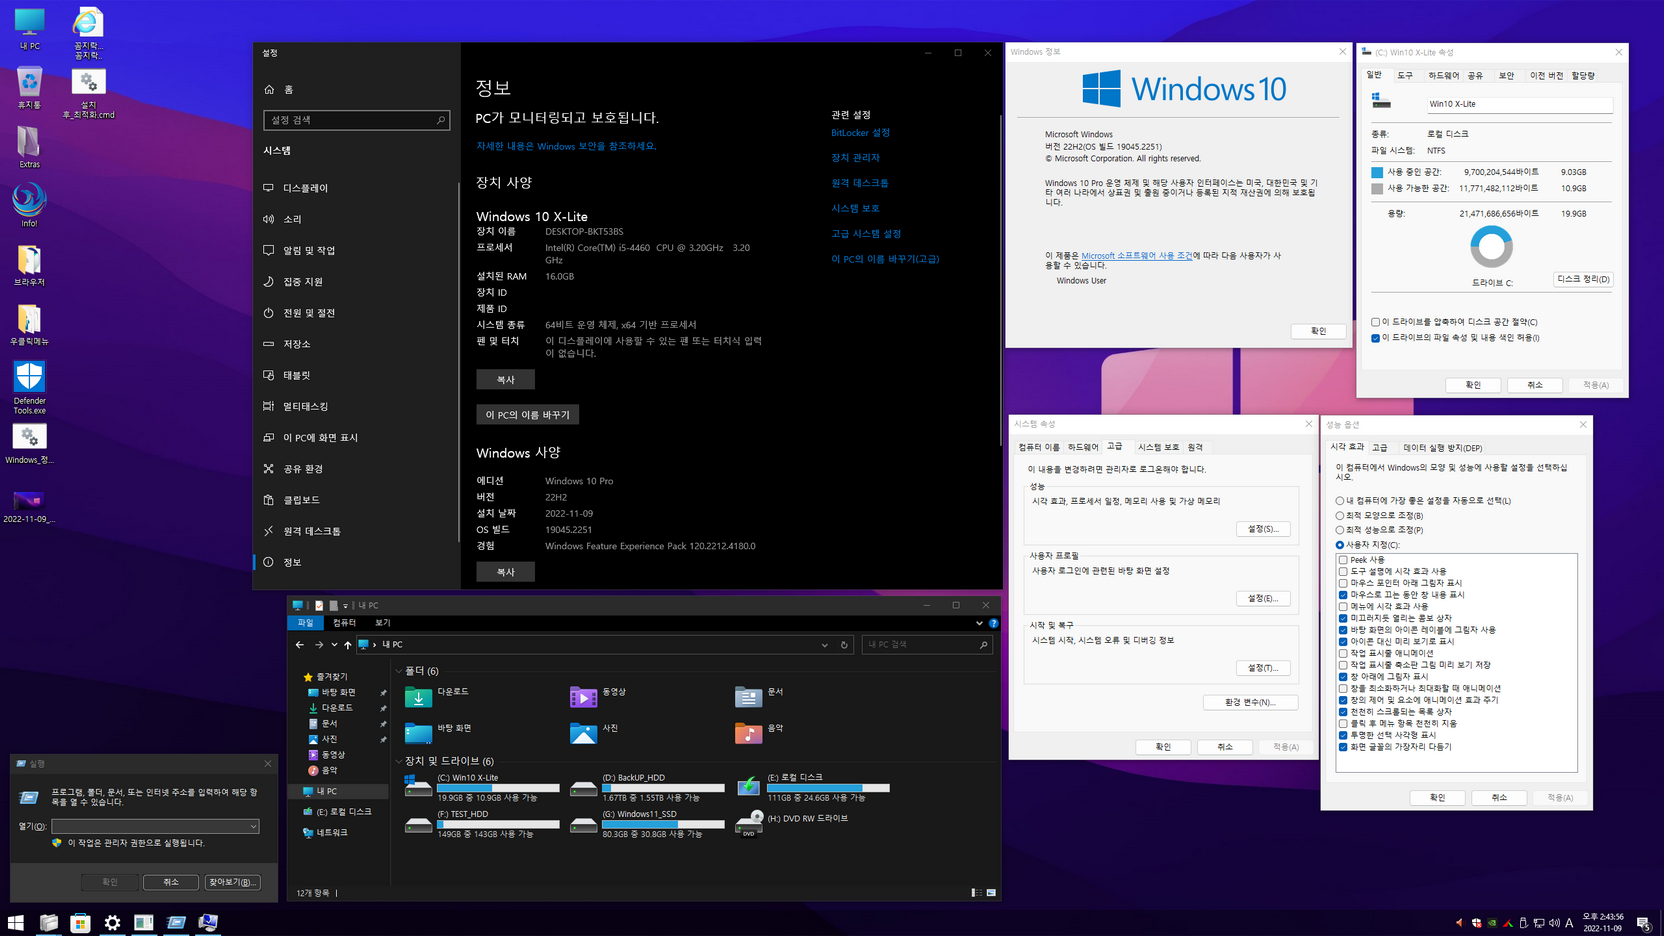Screen dimensions: 1664x936
Task: Toggle drive compression checkbox in properties
Action: click(1375, 322)
